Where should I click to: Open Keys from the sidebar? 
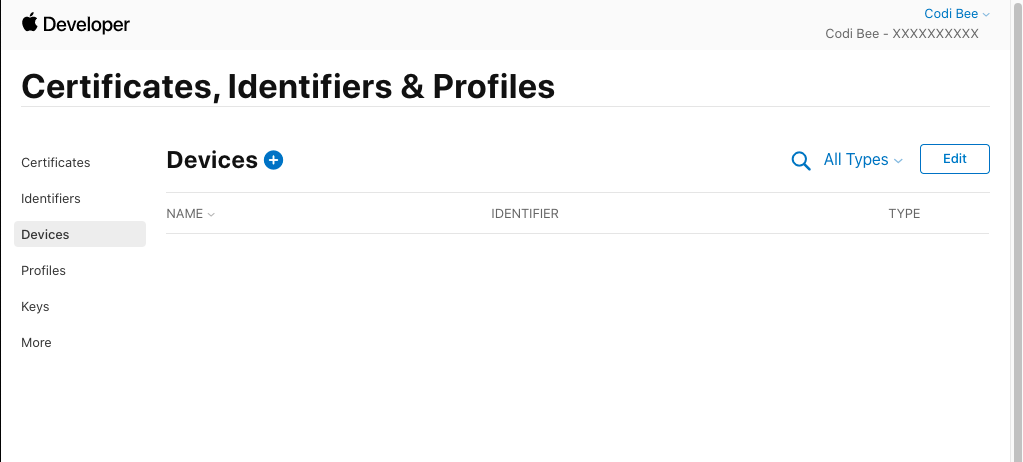coord(35,307)
